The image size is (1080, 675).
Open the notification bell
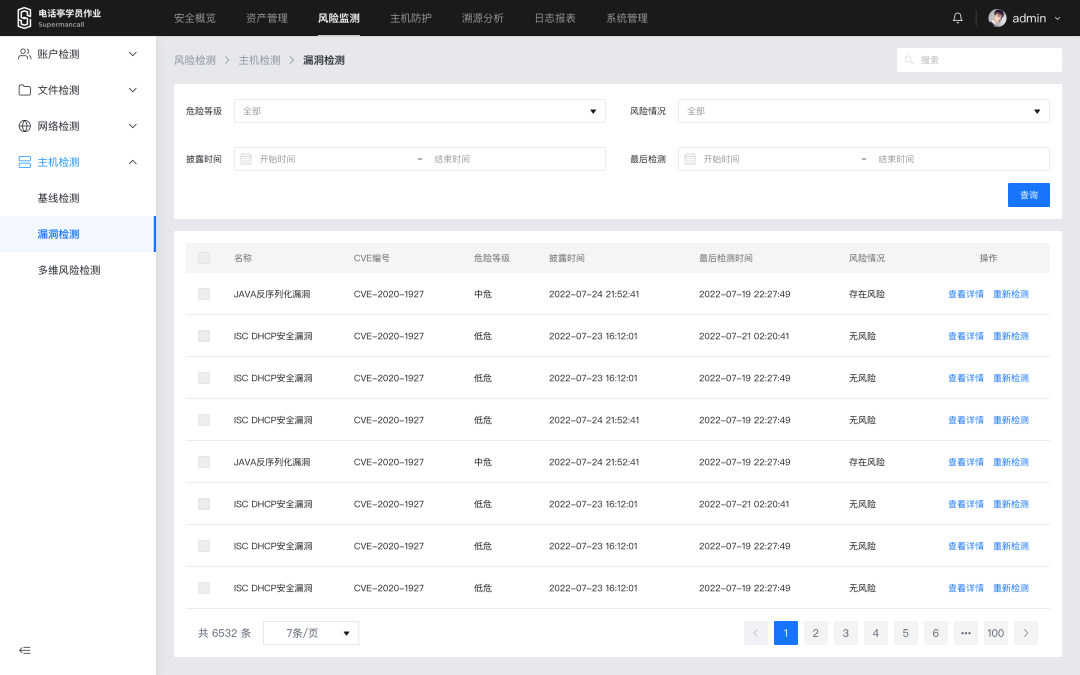(x=957, y=18)
